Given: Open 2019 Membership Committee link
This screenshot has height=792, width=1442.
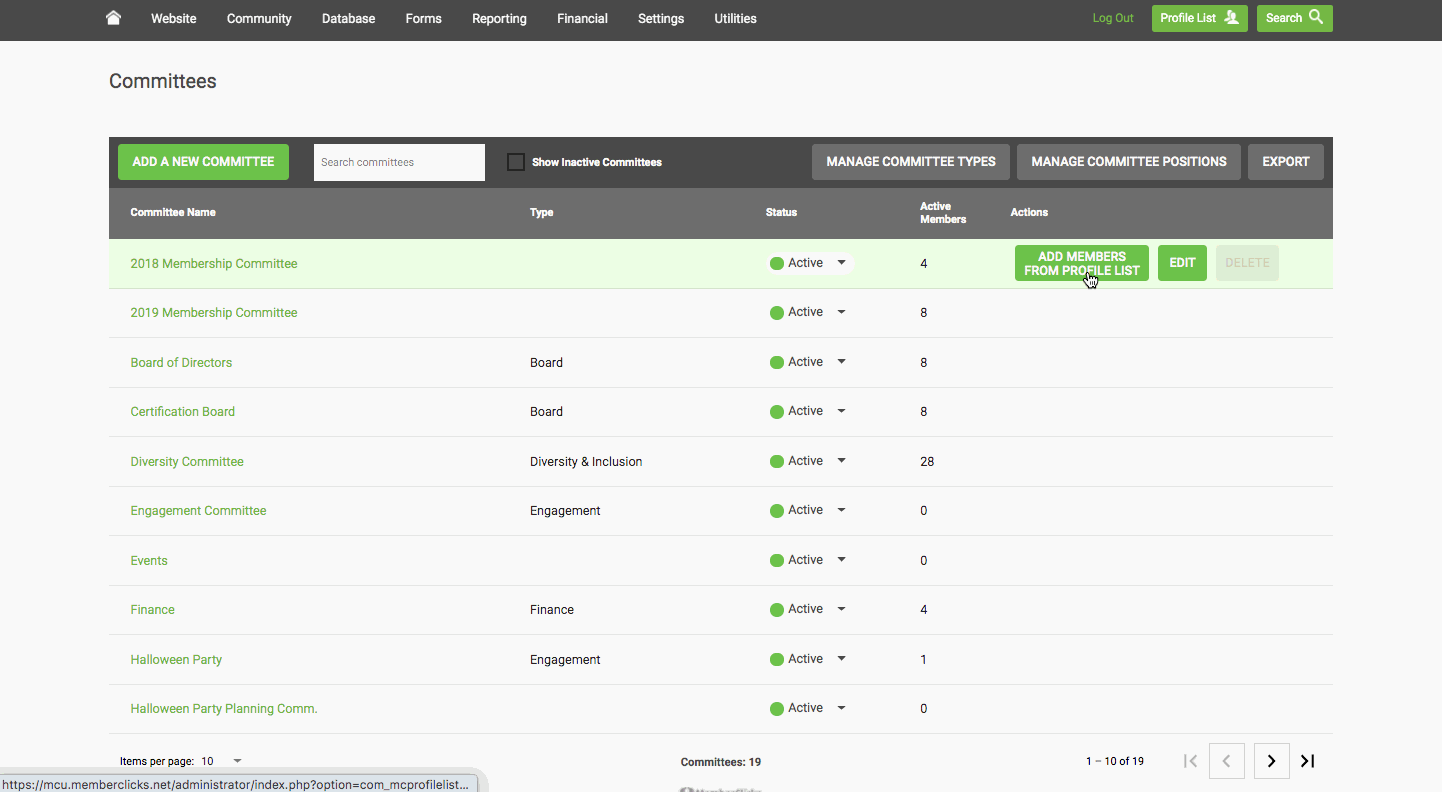Looking at the screenshot, I should tap(214, 313).
